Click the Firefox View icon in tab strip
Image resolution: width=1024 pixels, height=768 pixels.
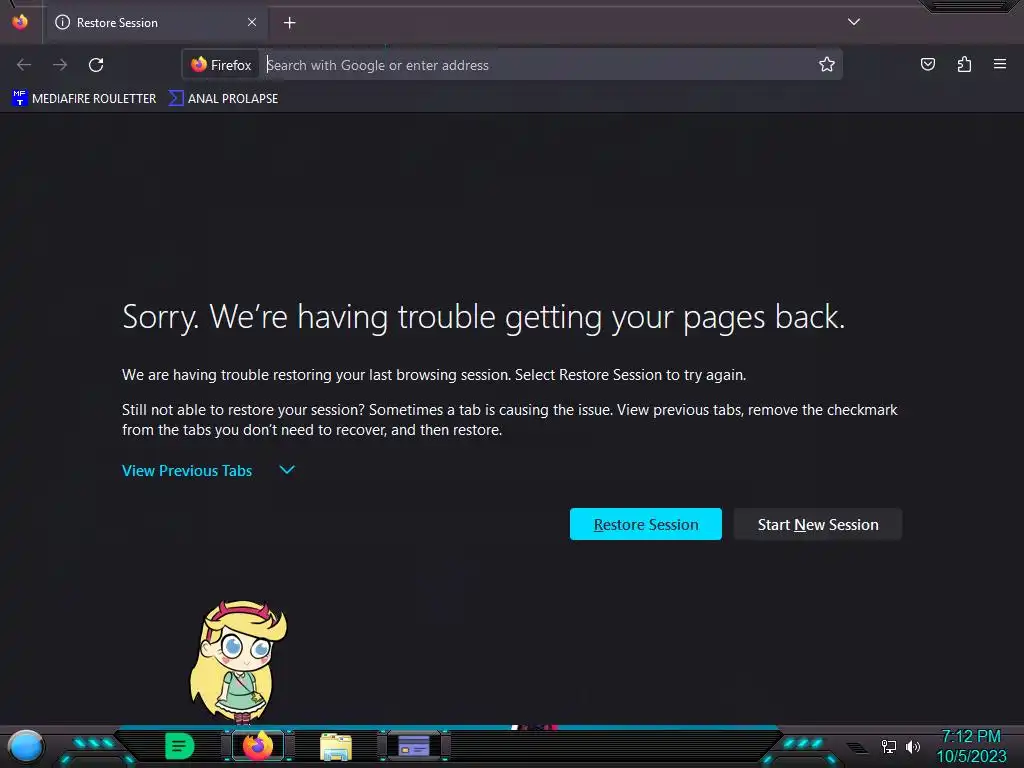20,22
